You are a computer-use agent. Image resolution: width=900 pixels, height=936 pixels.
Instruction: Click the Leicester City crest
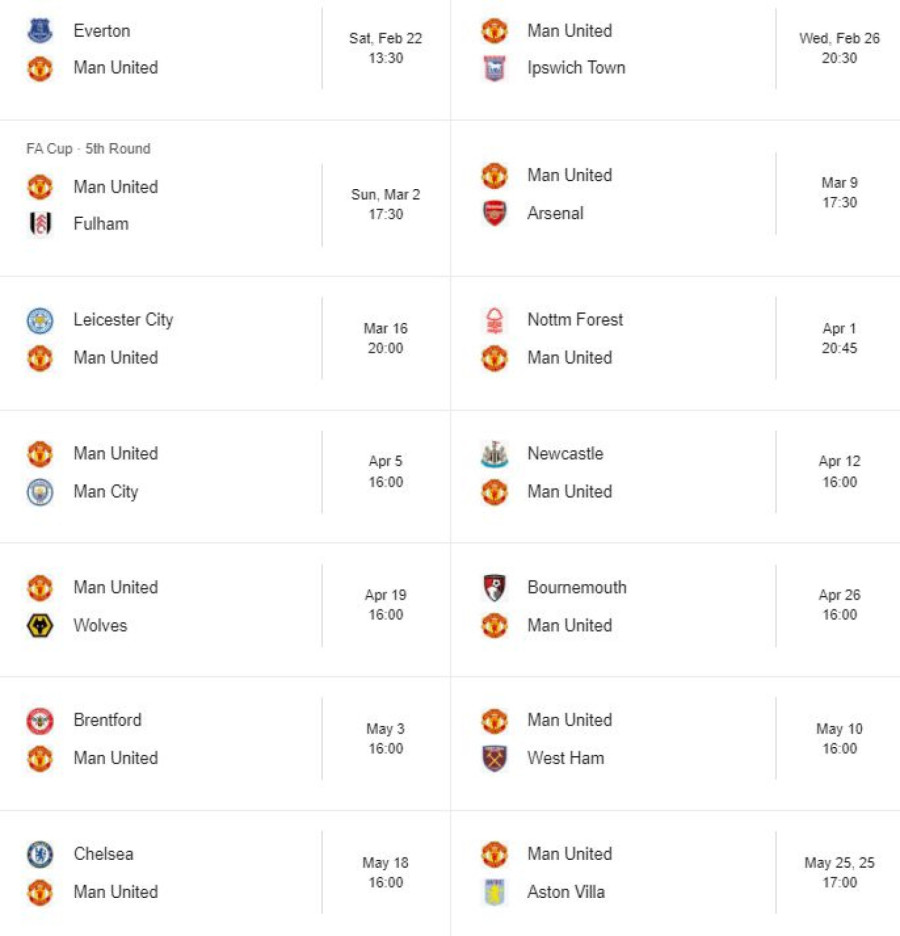tap(40, 320)
